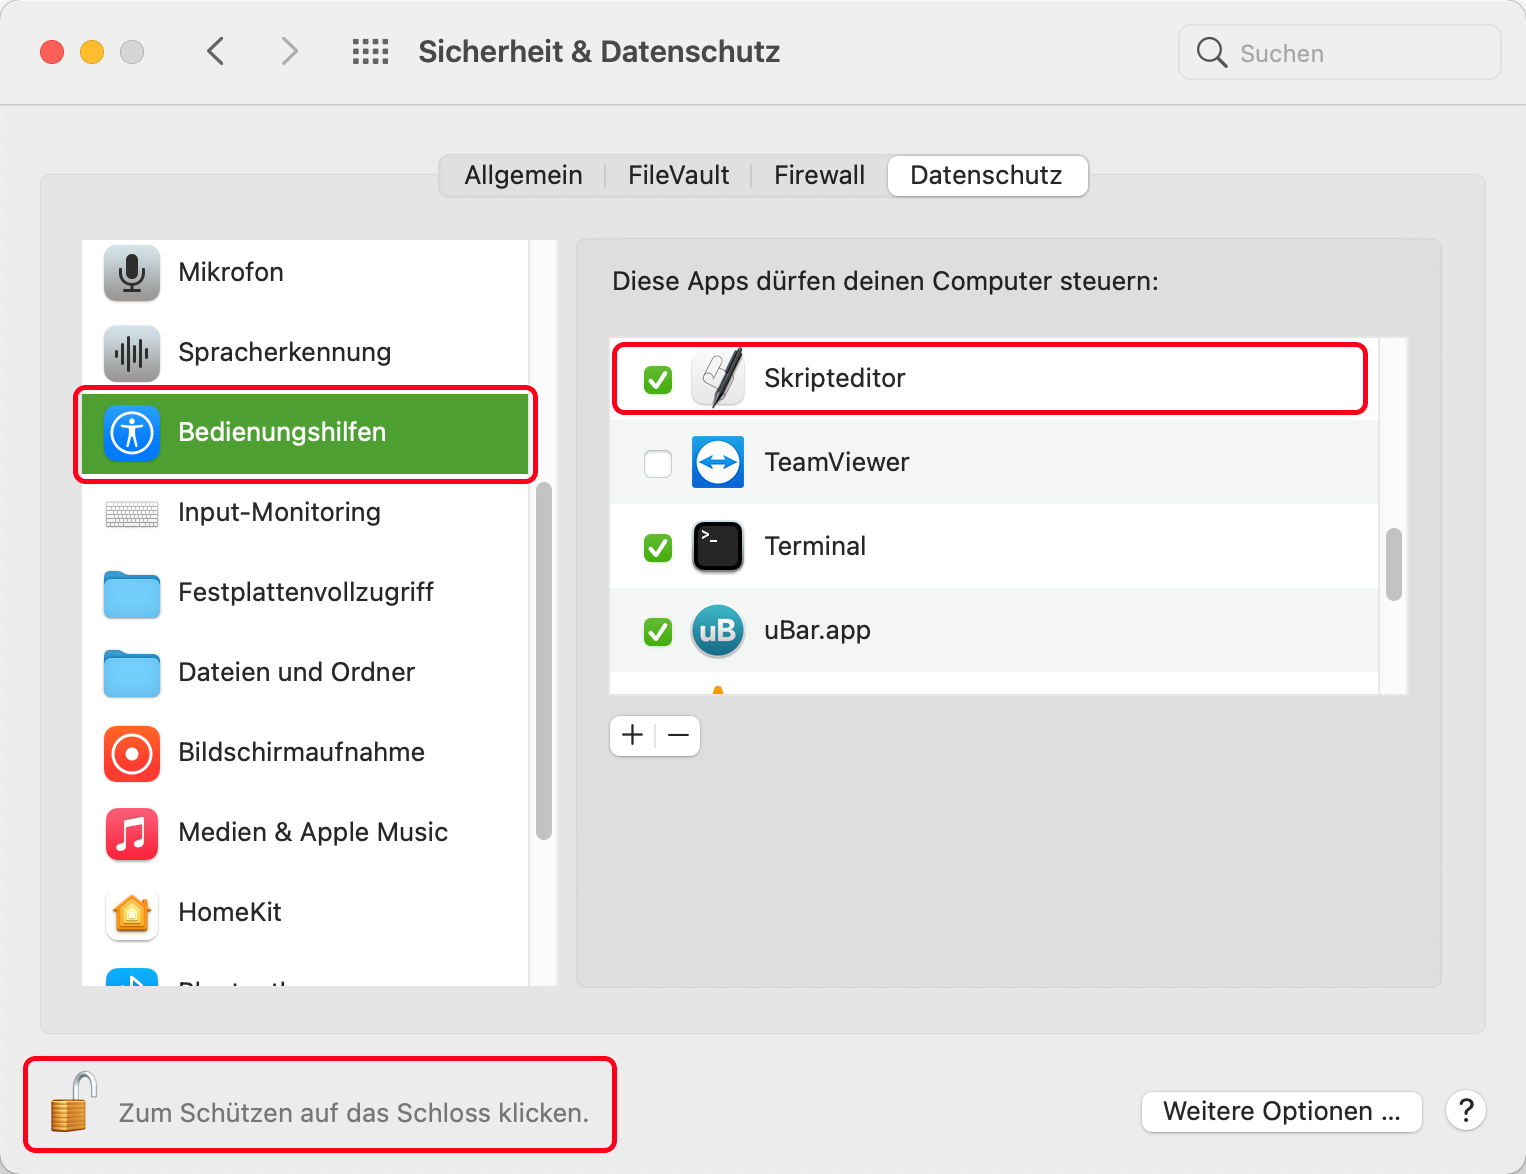This screenshot has width=1526, height=1174.
Task: Go back with the left chevron
Action: point(216,51)
